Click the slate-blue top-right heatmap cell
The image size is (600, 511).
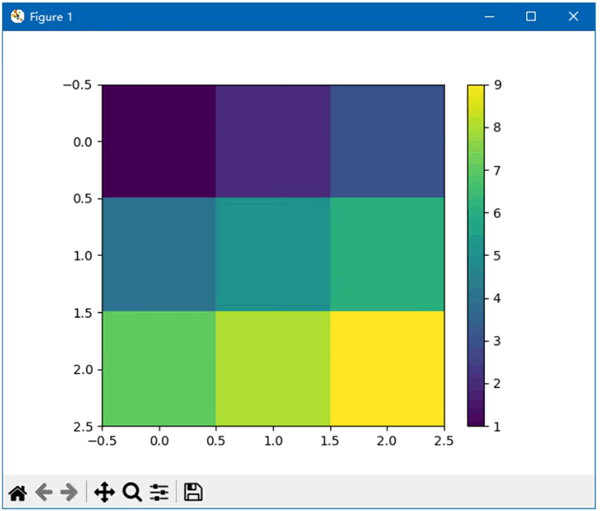[x=387, y=141]
